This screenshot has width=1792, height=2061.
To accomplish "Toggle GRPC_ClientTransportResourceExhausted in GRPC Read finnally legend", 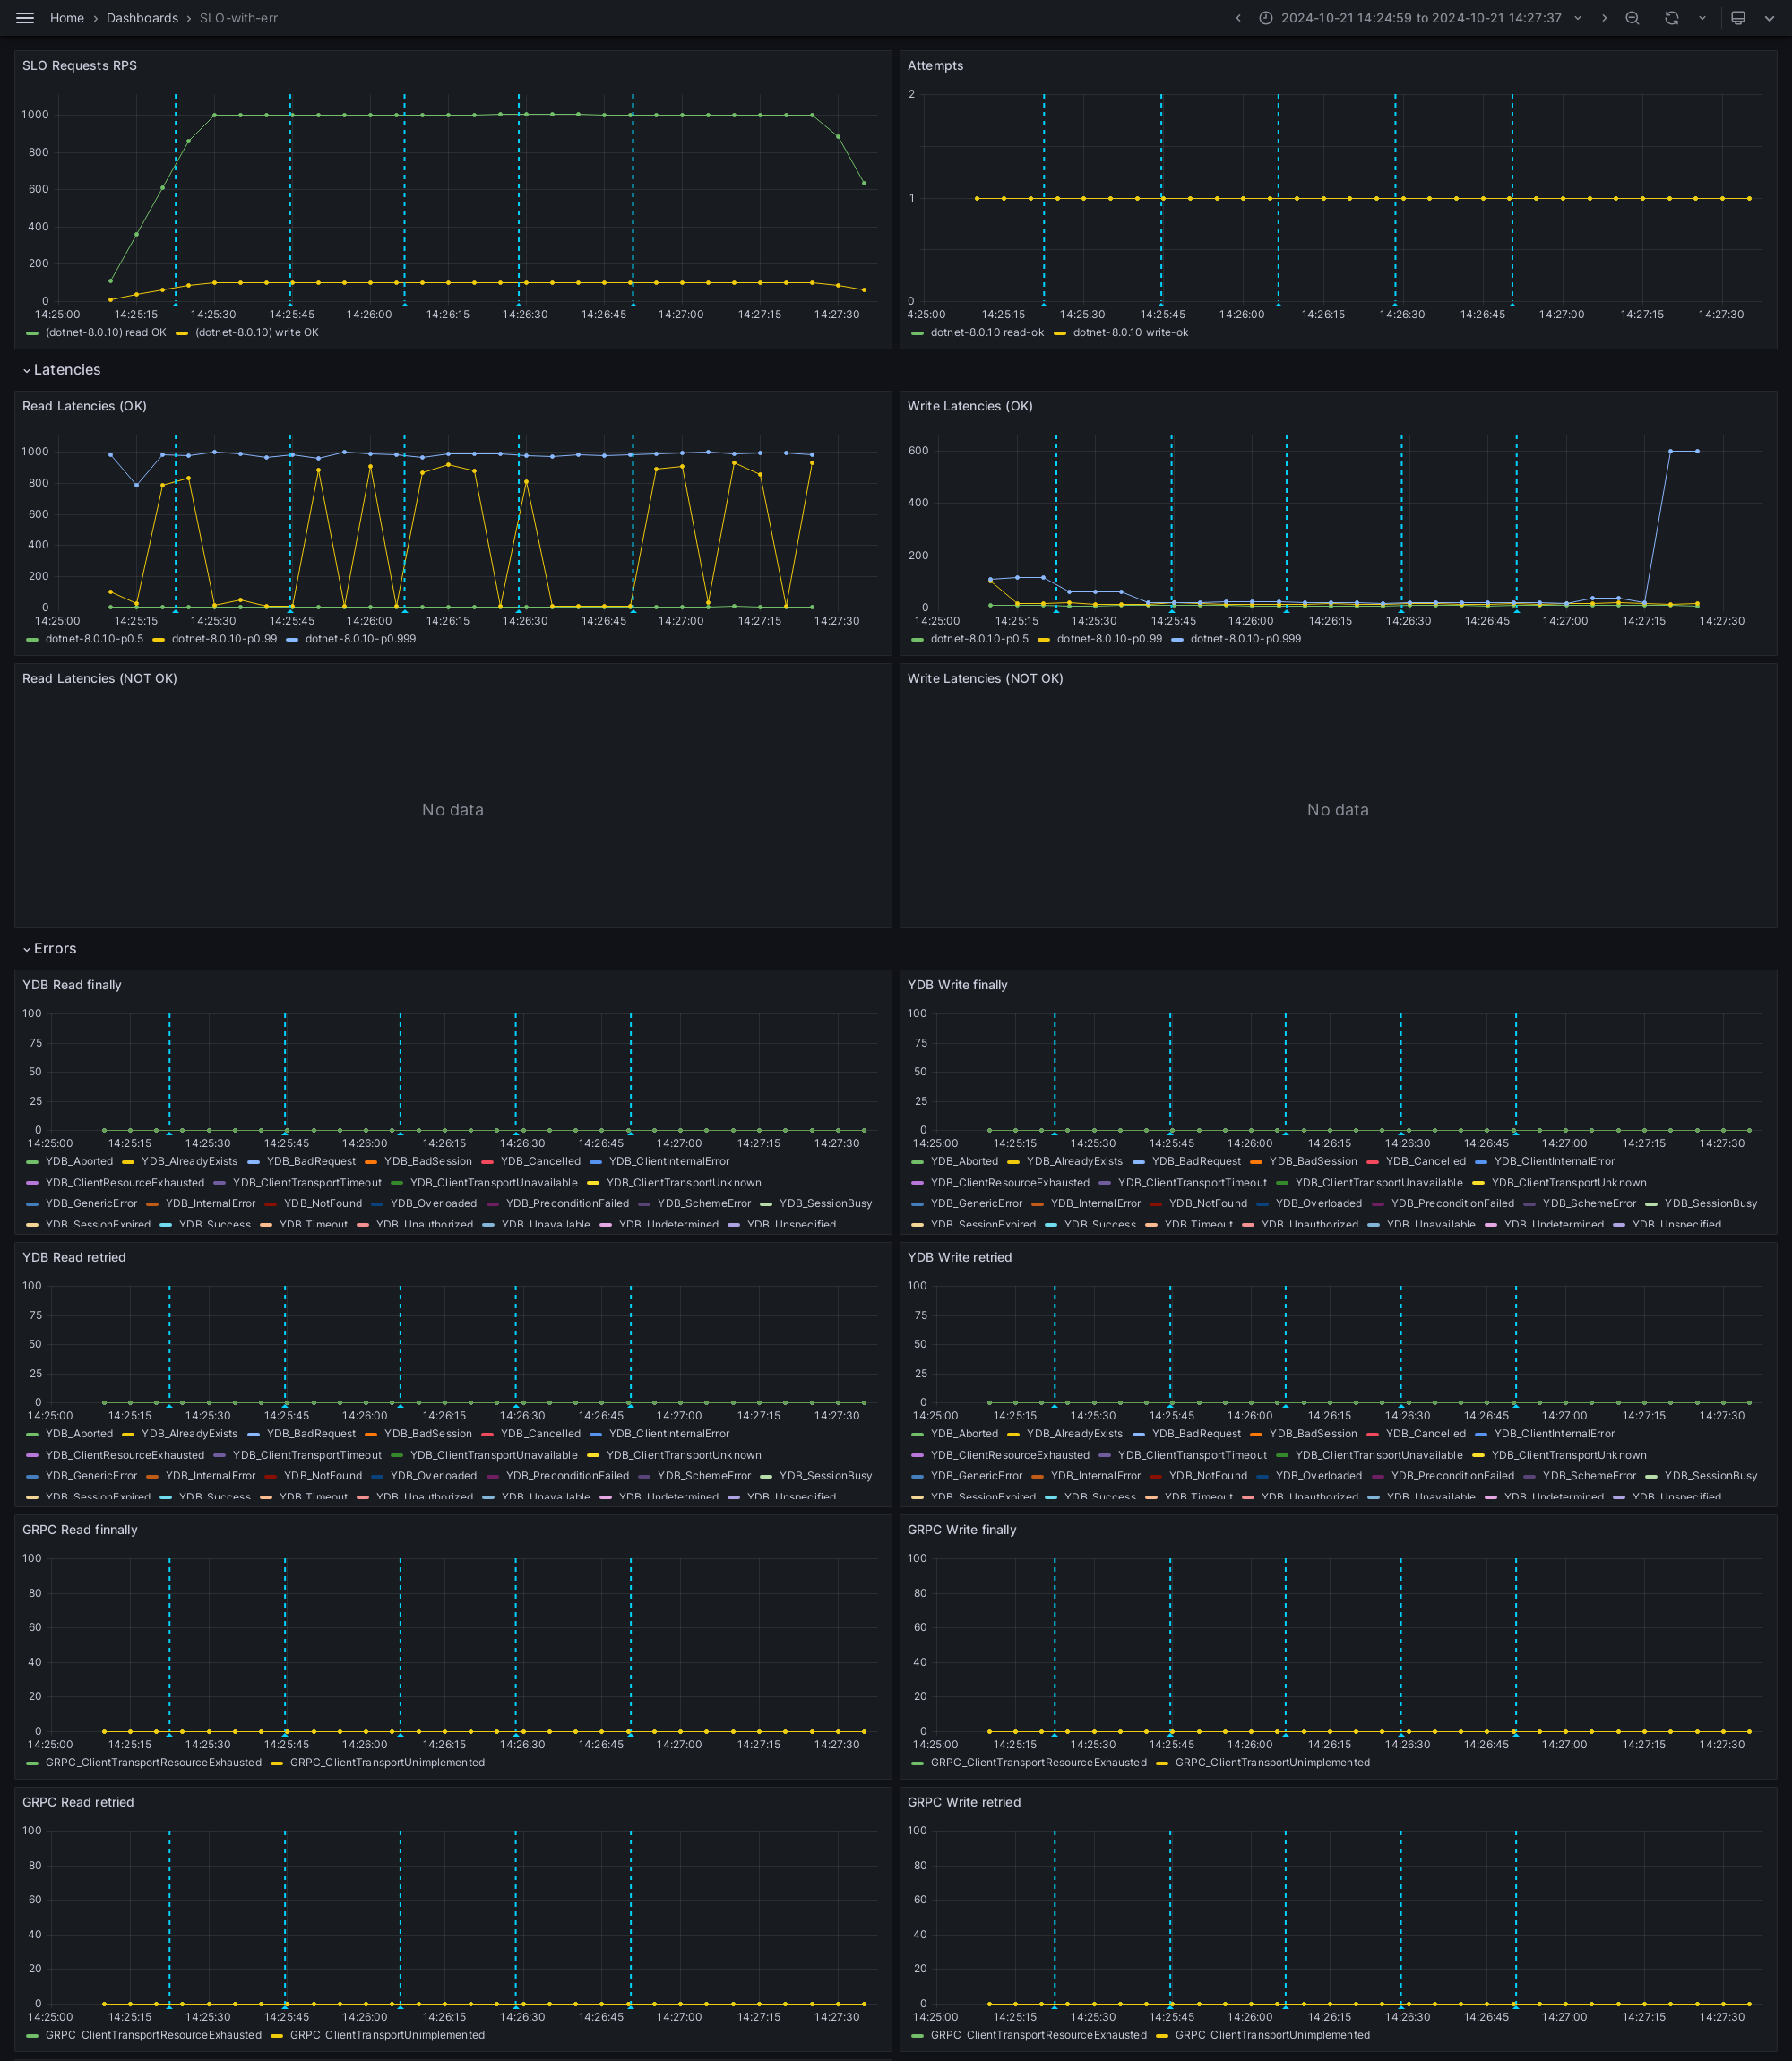I will coord(153,1763).
